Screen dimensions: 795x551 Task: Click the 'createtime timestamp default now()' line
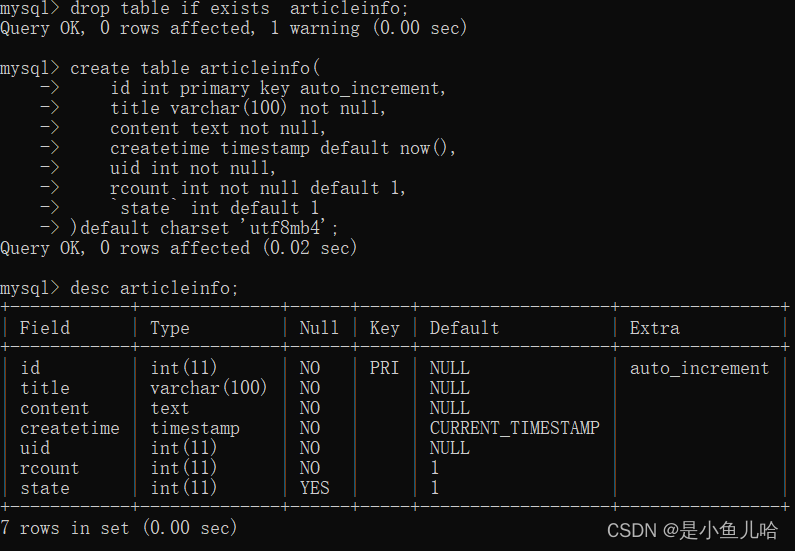tap(283, 148)
